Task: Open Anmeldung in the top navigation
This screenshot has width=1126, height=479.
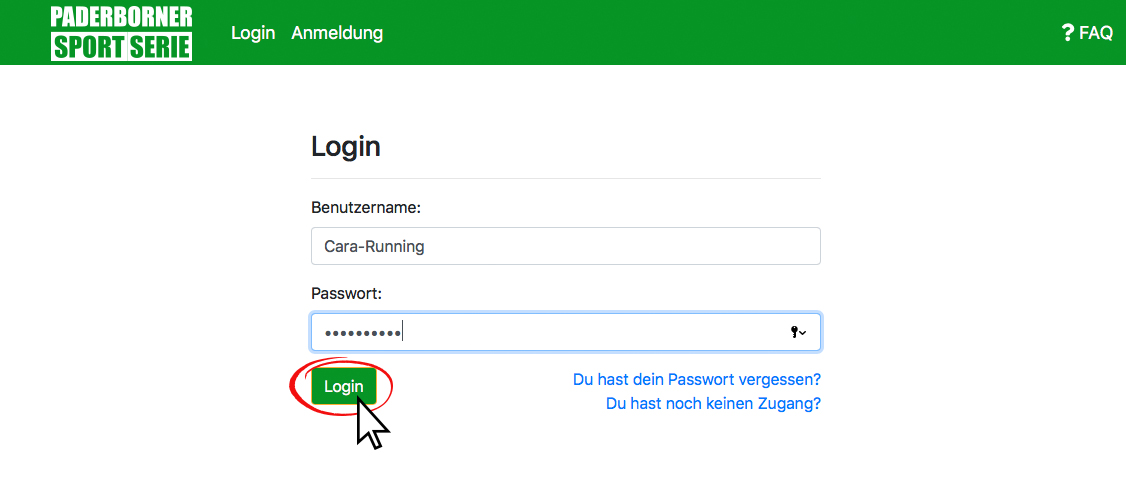Action: point(337,33)
